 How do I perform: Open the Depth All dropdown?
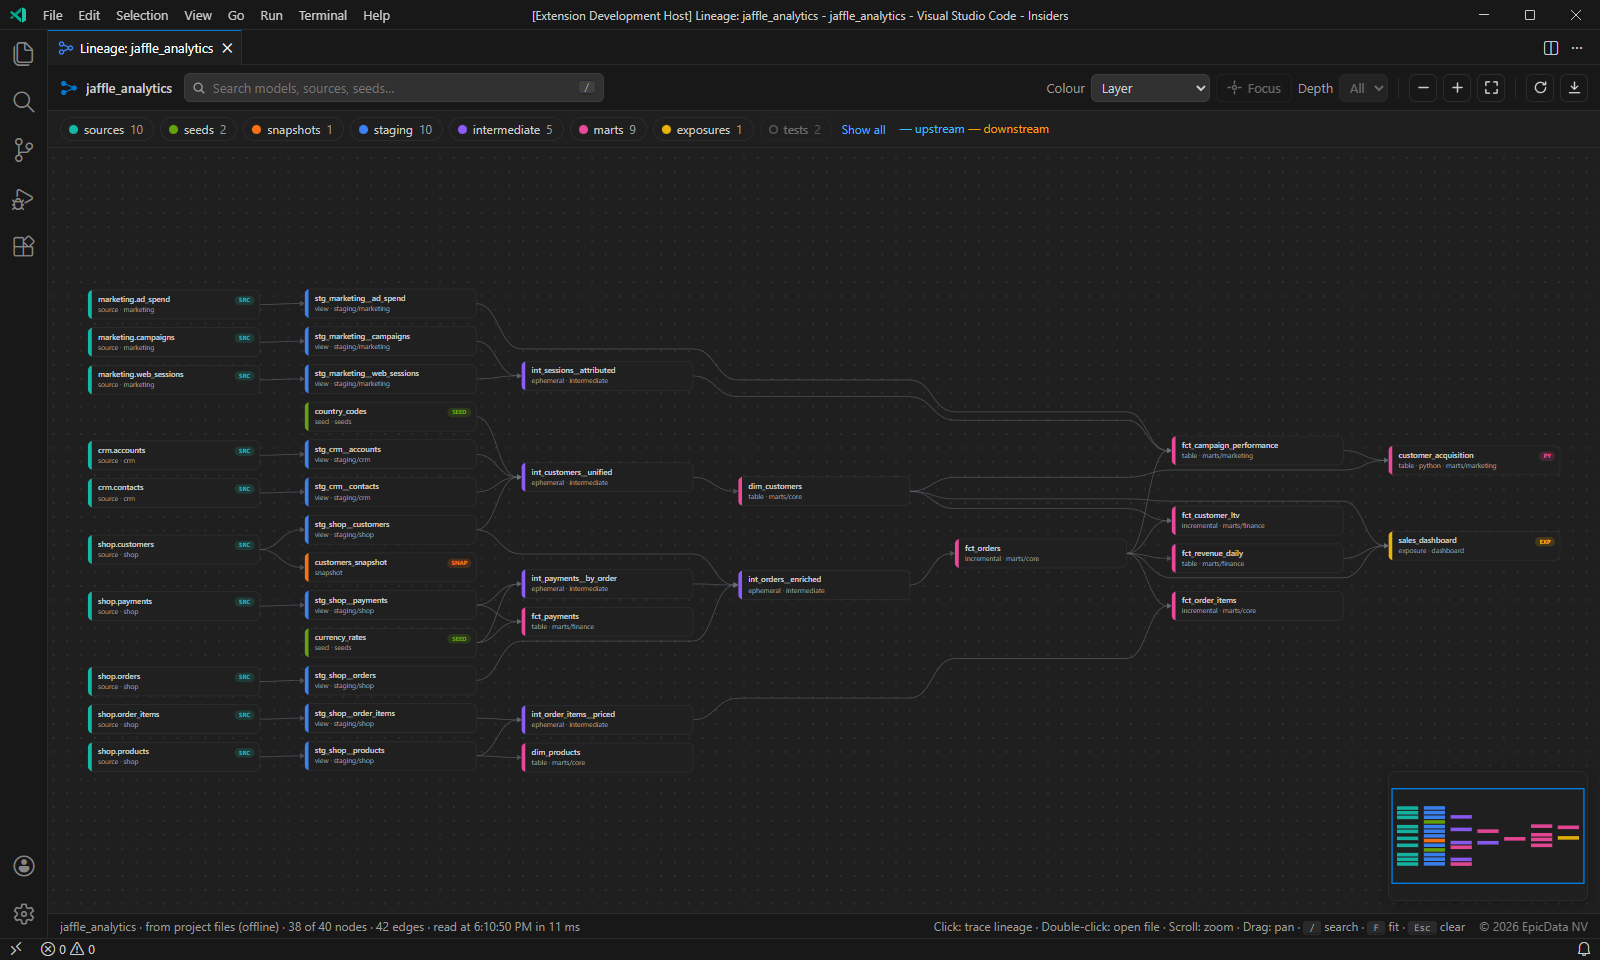[1363, 88]
